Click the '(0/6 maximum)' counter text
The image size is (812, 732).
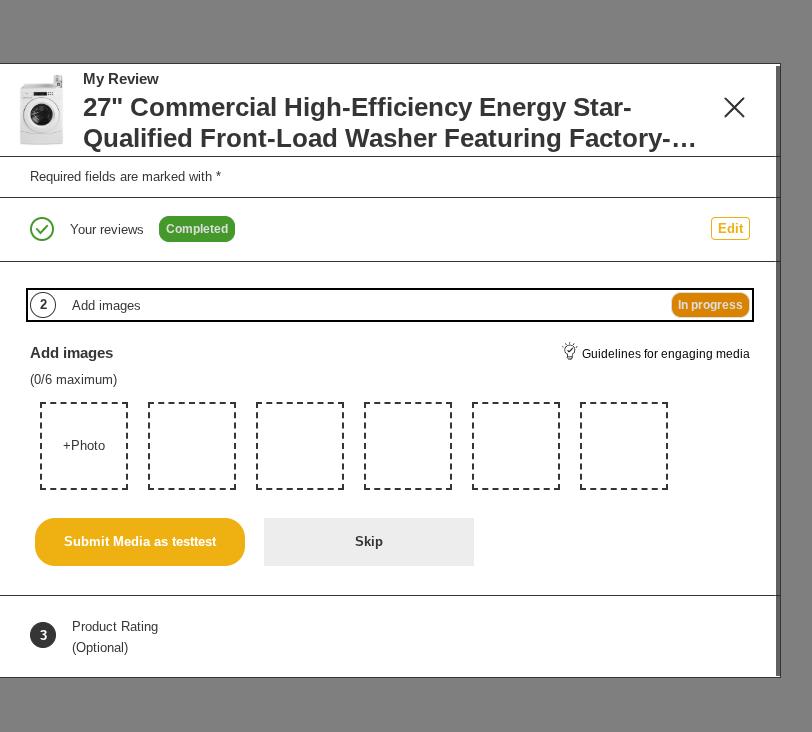tap(74, 379)
